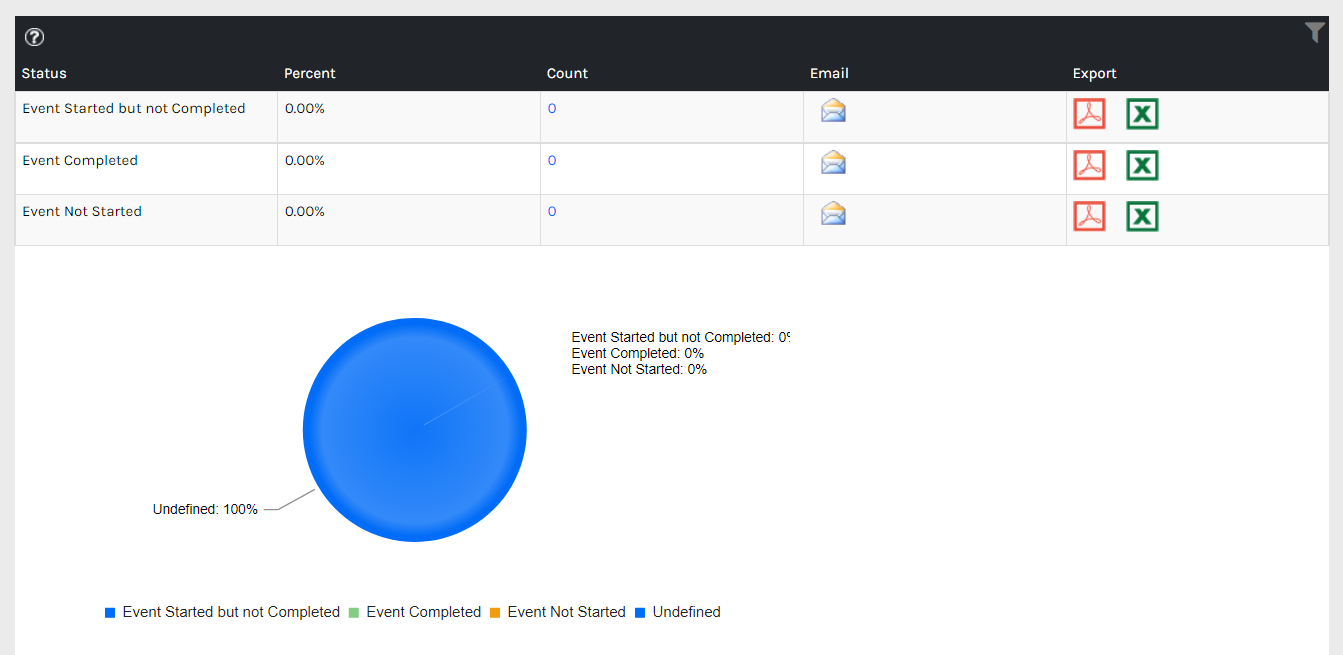The image size is (1343, 655).
Task: Click the Percent column header
Action: tap(310, 73)
